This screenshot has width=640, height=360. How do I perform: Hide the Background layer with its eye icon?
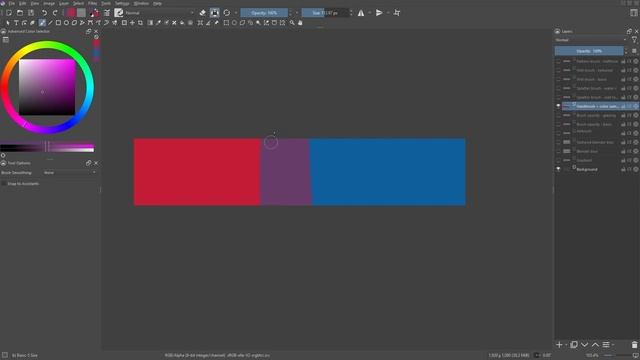[x=558, y=169]
